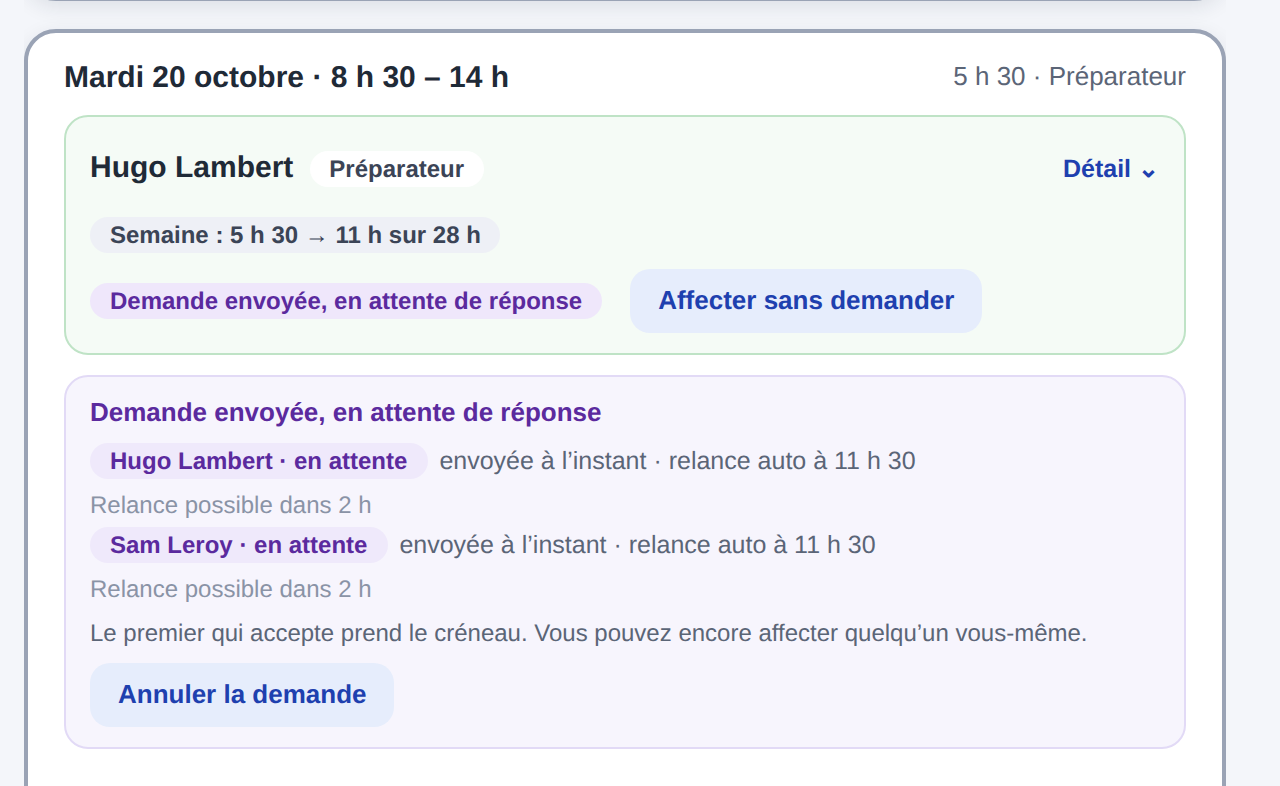1280x786 pixels.
Task: Click the purple status pill in Hugo Lambert's card
Action: (x=346, y=301)
